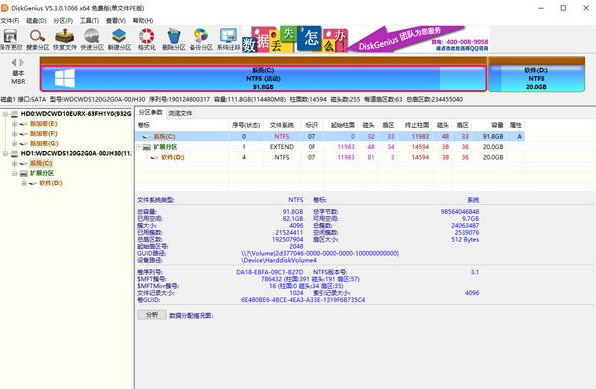The image size is (596, 389).
Task: Expand the 新加卷(E:) tree node
Action: pos(14,124)
